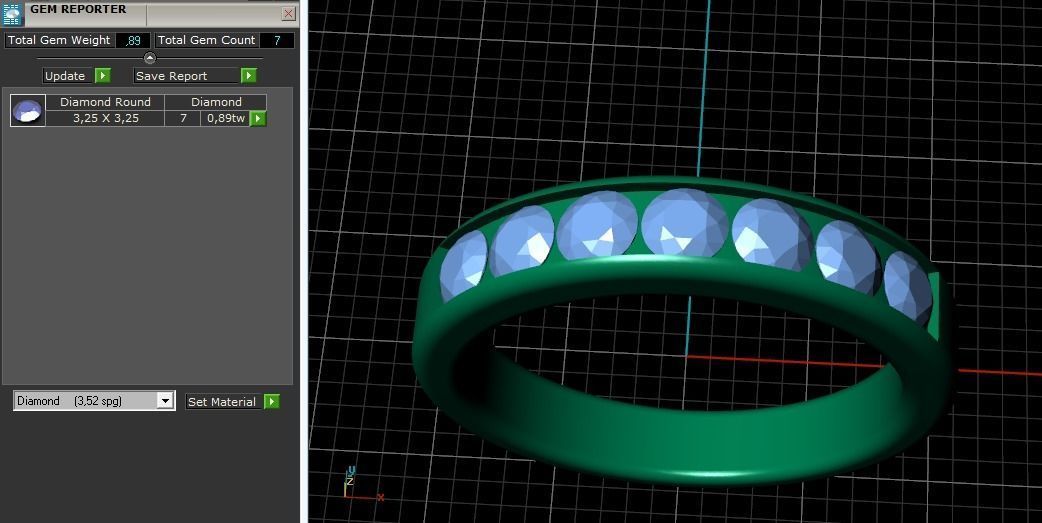Click the 'Total Gem Count' label

(207, 41)
